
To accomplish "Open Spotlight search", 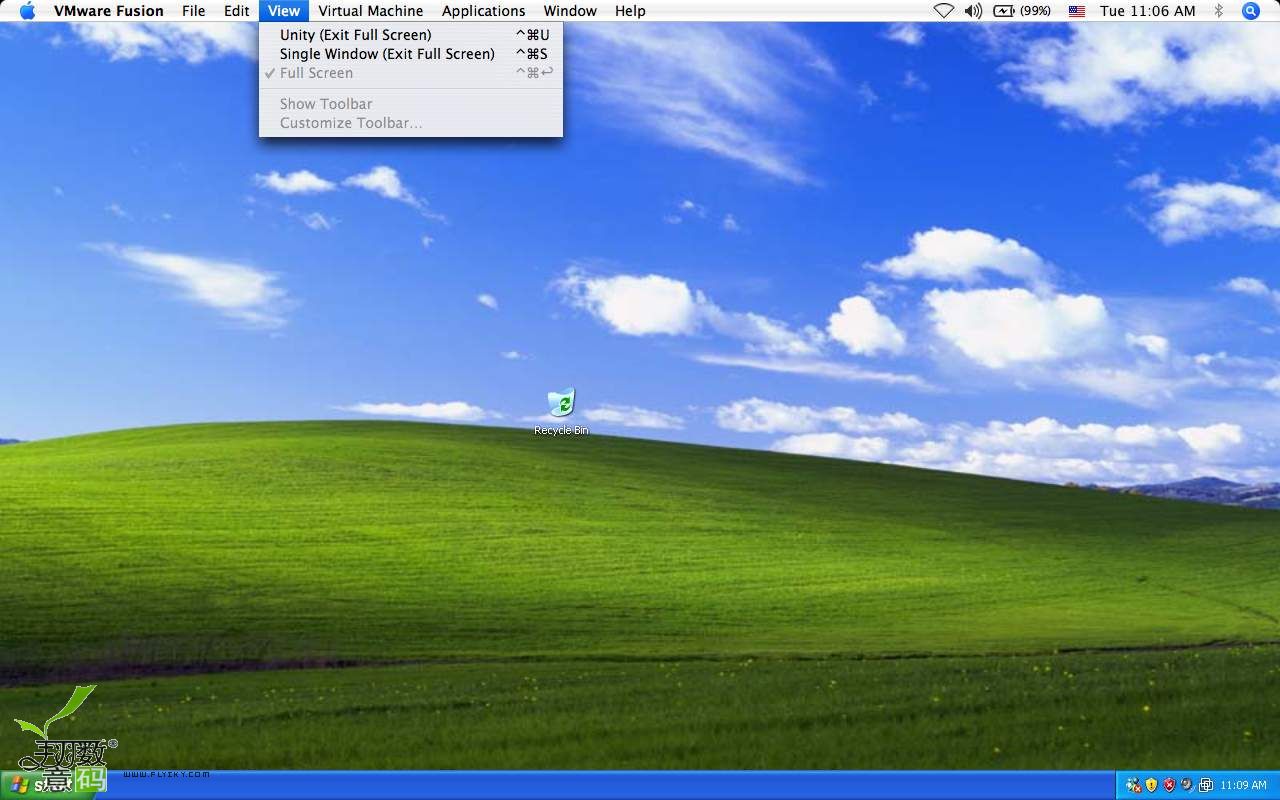I will tap(1250, 11).
